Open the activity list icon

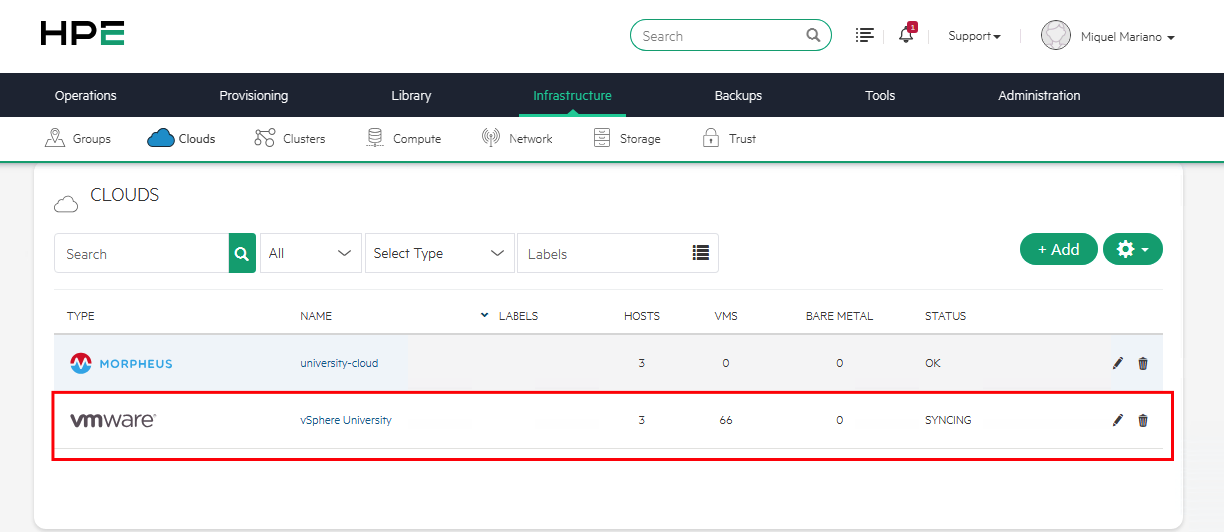pyautogui.click(x=865, y=35)
